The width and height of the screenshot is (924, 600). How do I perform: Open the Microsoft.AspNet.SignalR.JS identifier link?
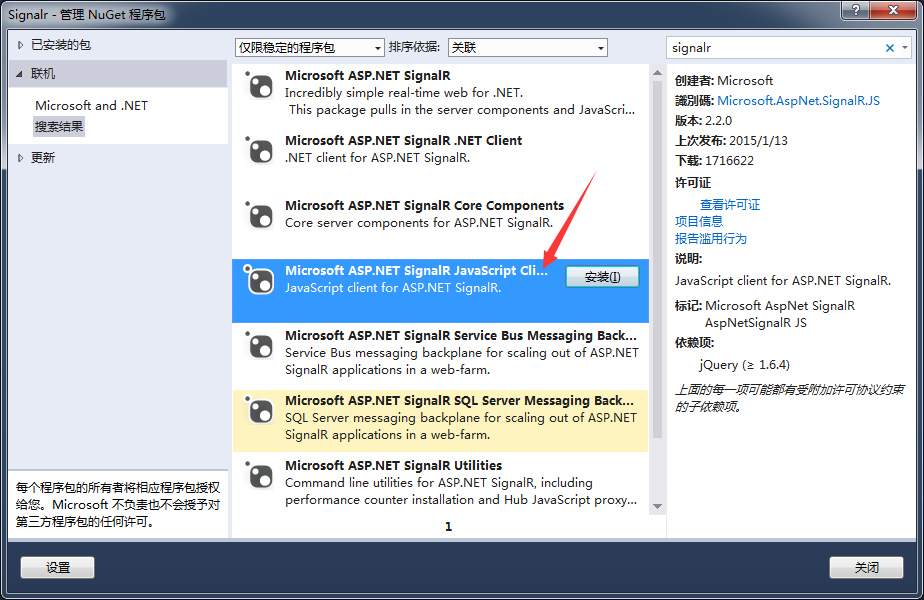tap(798, 101)
